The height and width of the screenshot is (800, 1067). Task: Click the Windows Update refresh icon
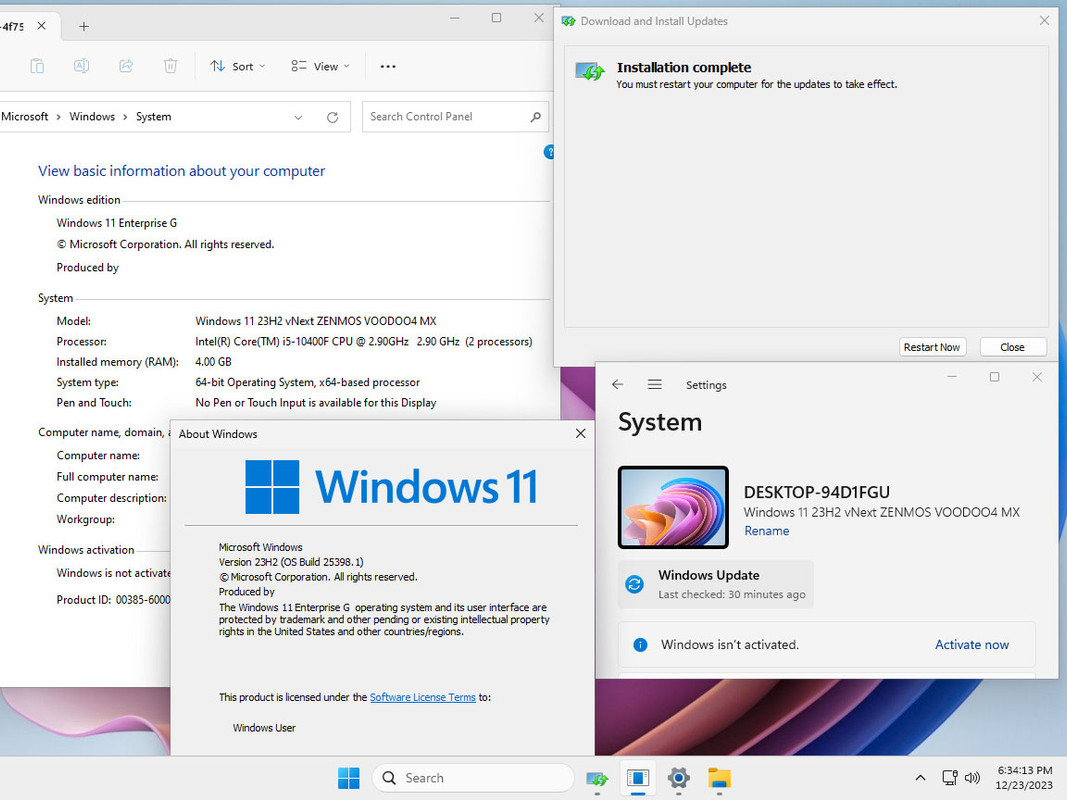pos(634,584)
